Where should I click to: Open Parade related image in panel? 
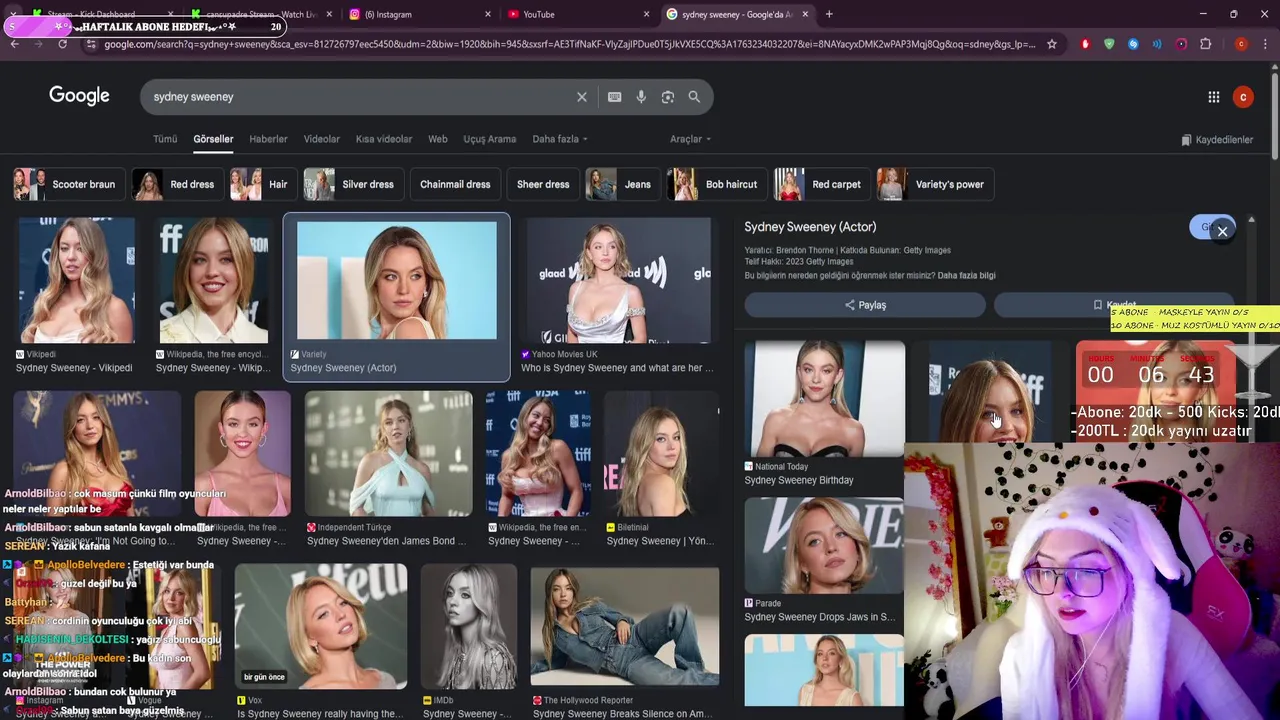click(824, 546)
